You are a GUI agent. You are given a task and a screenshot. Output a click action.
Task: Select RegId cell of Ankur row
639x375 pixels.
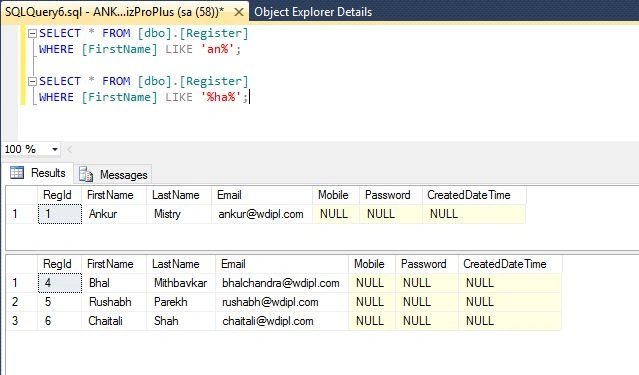[x=59, y=214]
